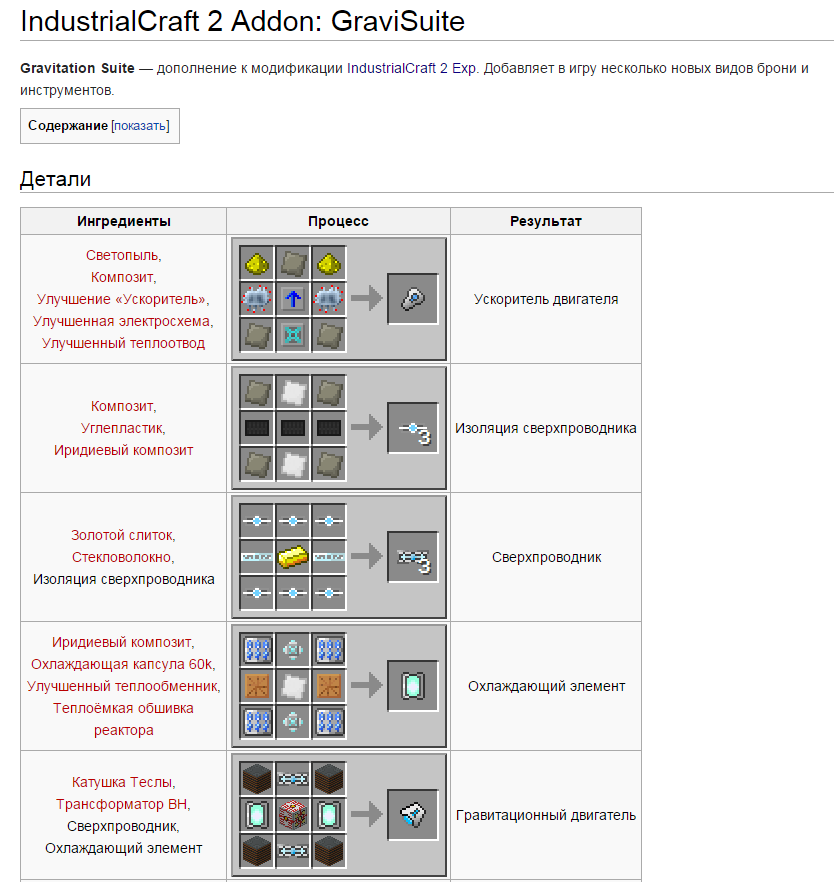Click the Процесс column header
This screenshot has width=834, height=882.
click(x=339, y=221)
